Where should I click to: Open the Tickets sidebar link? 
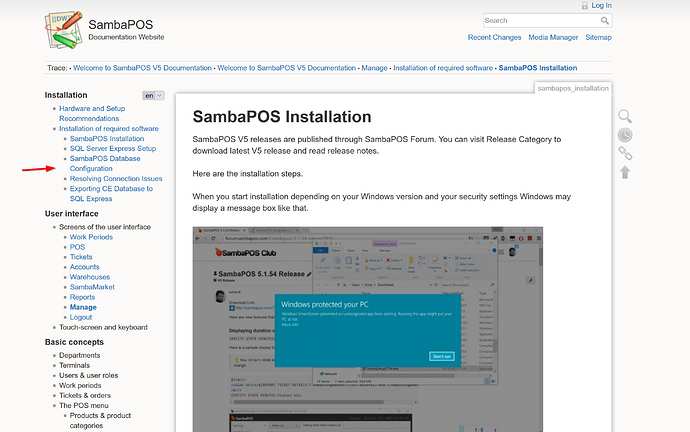click(x=81, y=257)
